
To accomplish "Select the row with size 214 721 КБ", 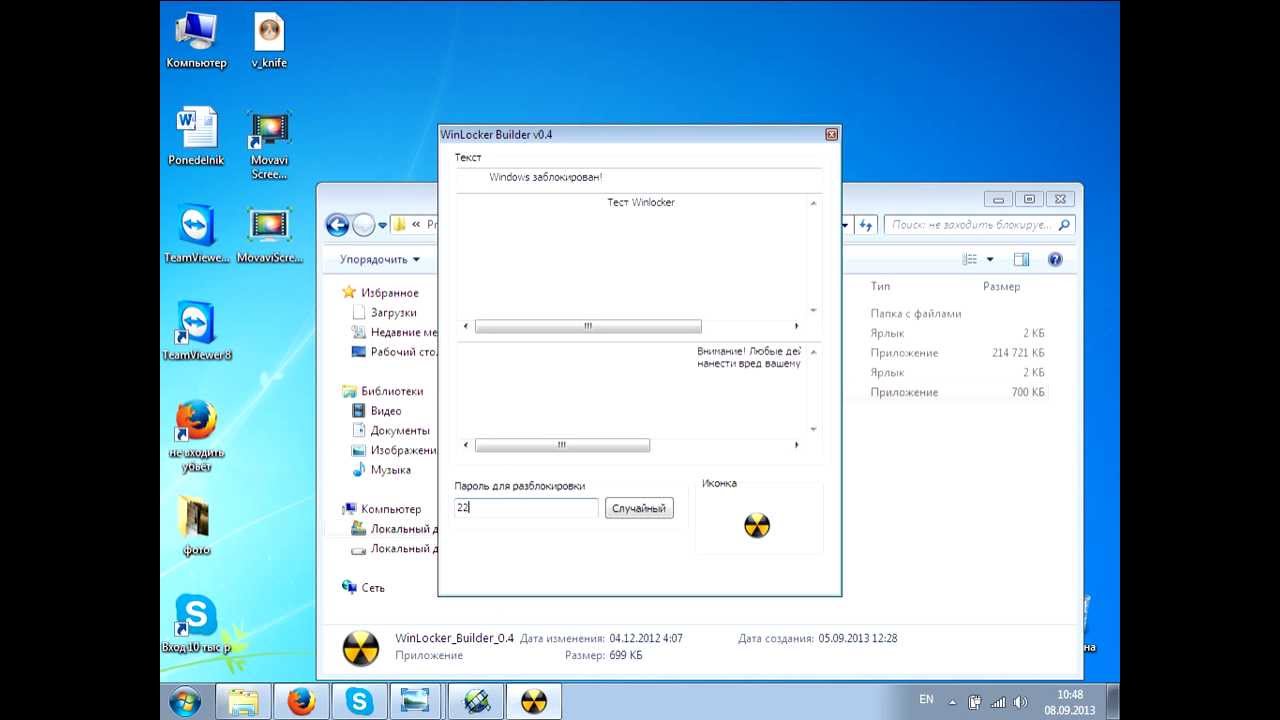I will click(958, 353).
